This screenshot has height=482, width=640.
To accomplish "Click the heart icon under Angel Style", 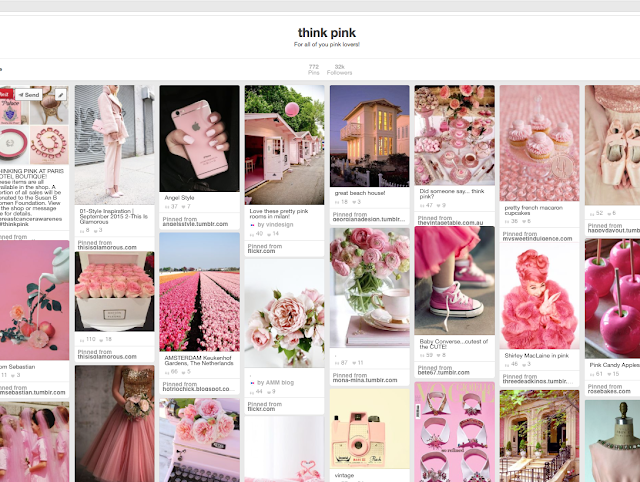I will pyautogui.click(x=183, y=207).
